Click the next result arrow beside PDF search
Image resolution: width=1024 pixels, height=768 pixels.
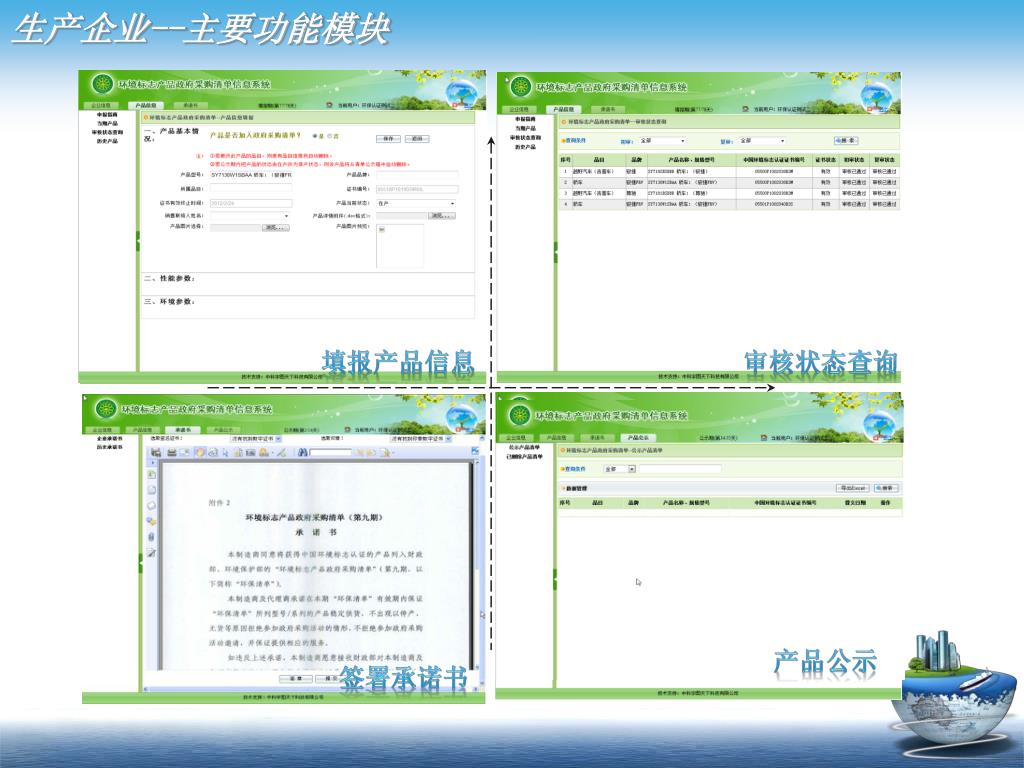371,453
